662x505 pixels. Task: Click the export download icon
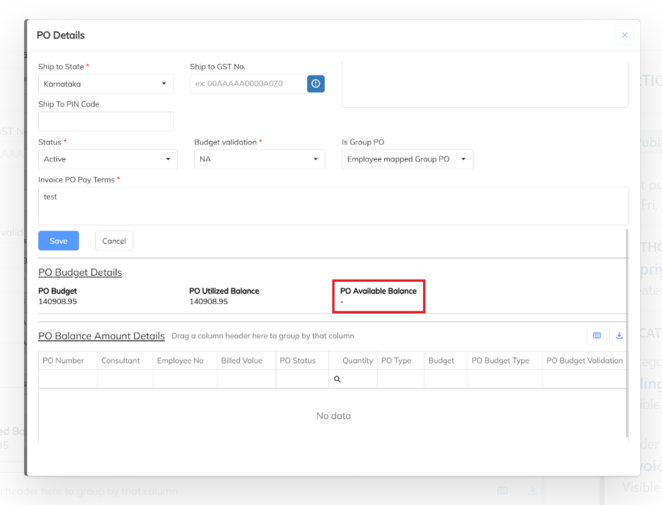click(619, 336)
